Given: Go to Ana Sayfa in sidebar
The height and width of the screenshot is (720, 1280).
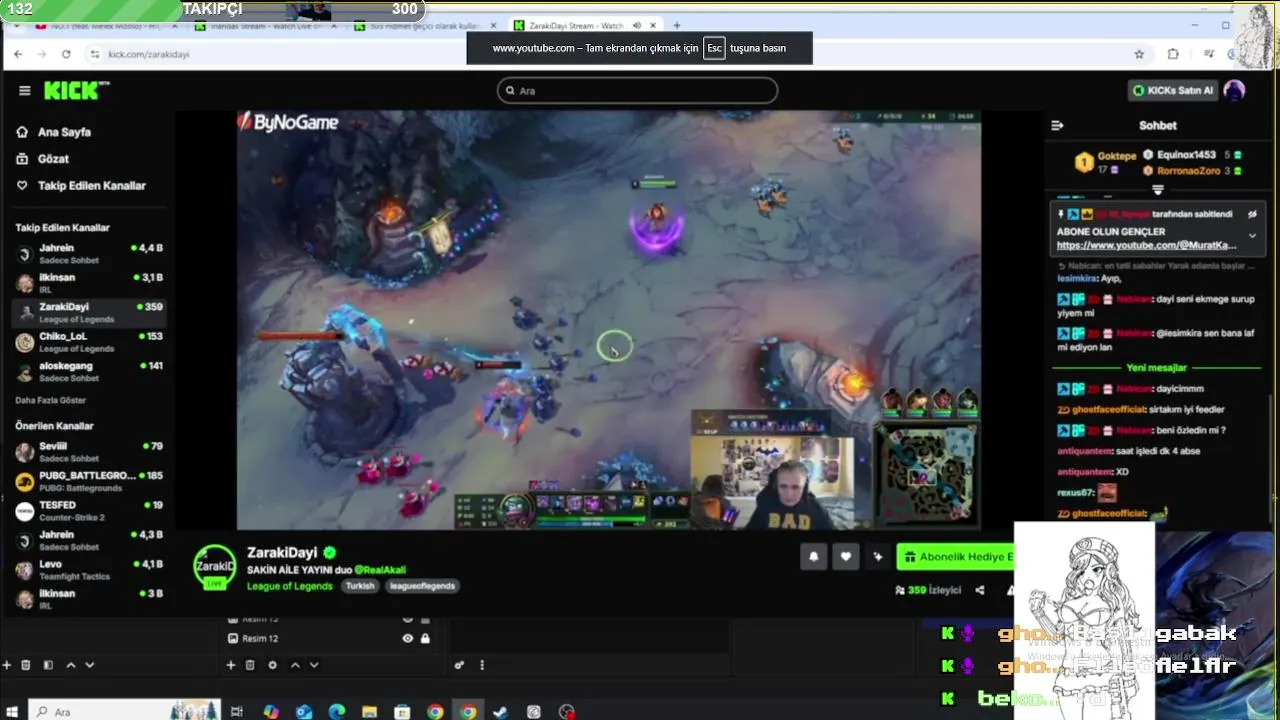Looking at the screenshot, I should pos(64,132).
